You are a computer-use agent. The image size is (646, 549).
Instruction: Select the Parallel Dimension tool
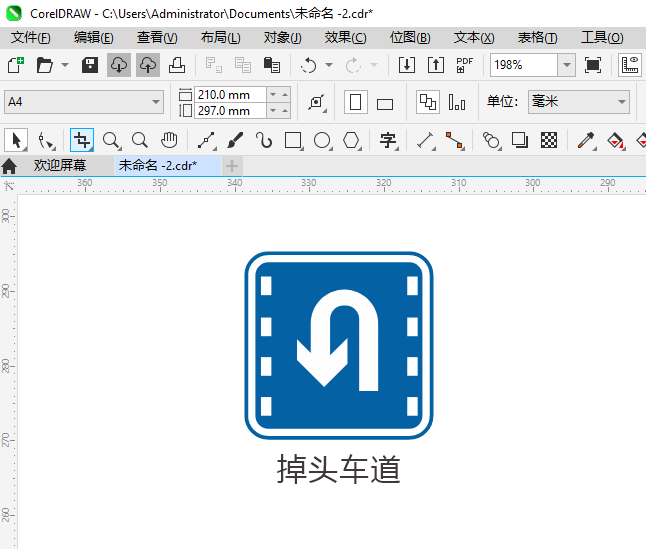[x=426, y=140]
